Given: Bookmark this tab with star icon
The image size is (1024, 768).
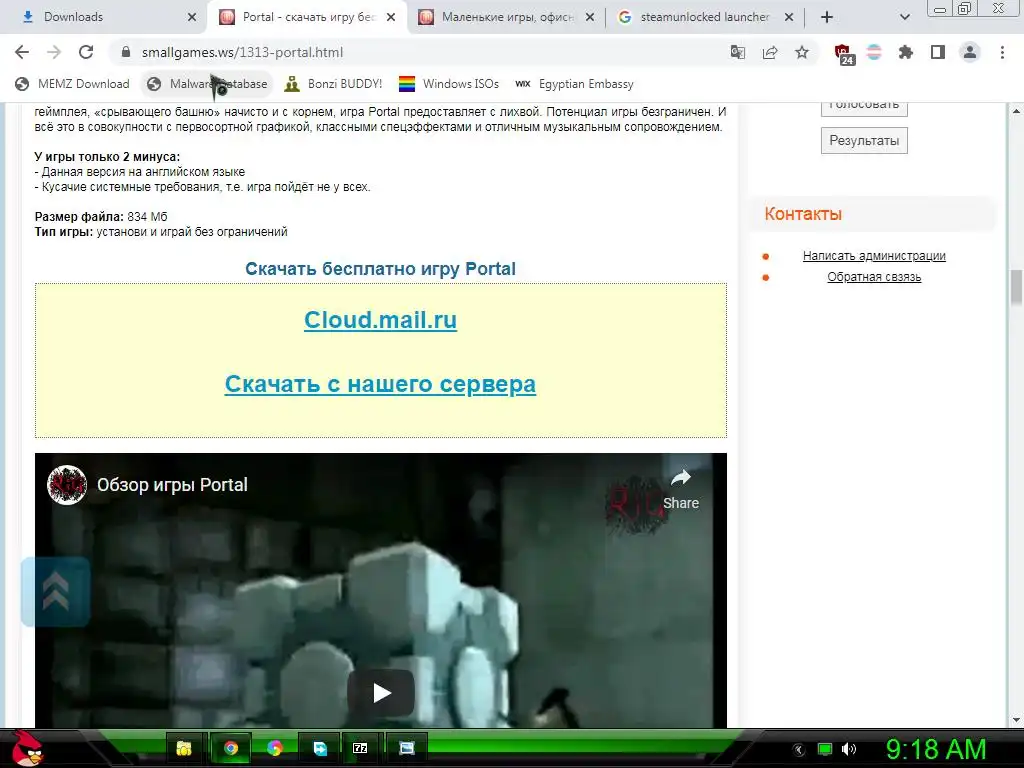Looking at the screenshot, I should [x=802, y=52].
